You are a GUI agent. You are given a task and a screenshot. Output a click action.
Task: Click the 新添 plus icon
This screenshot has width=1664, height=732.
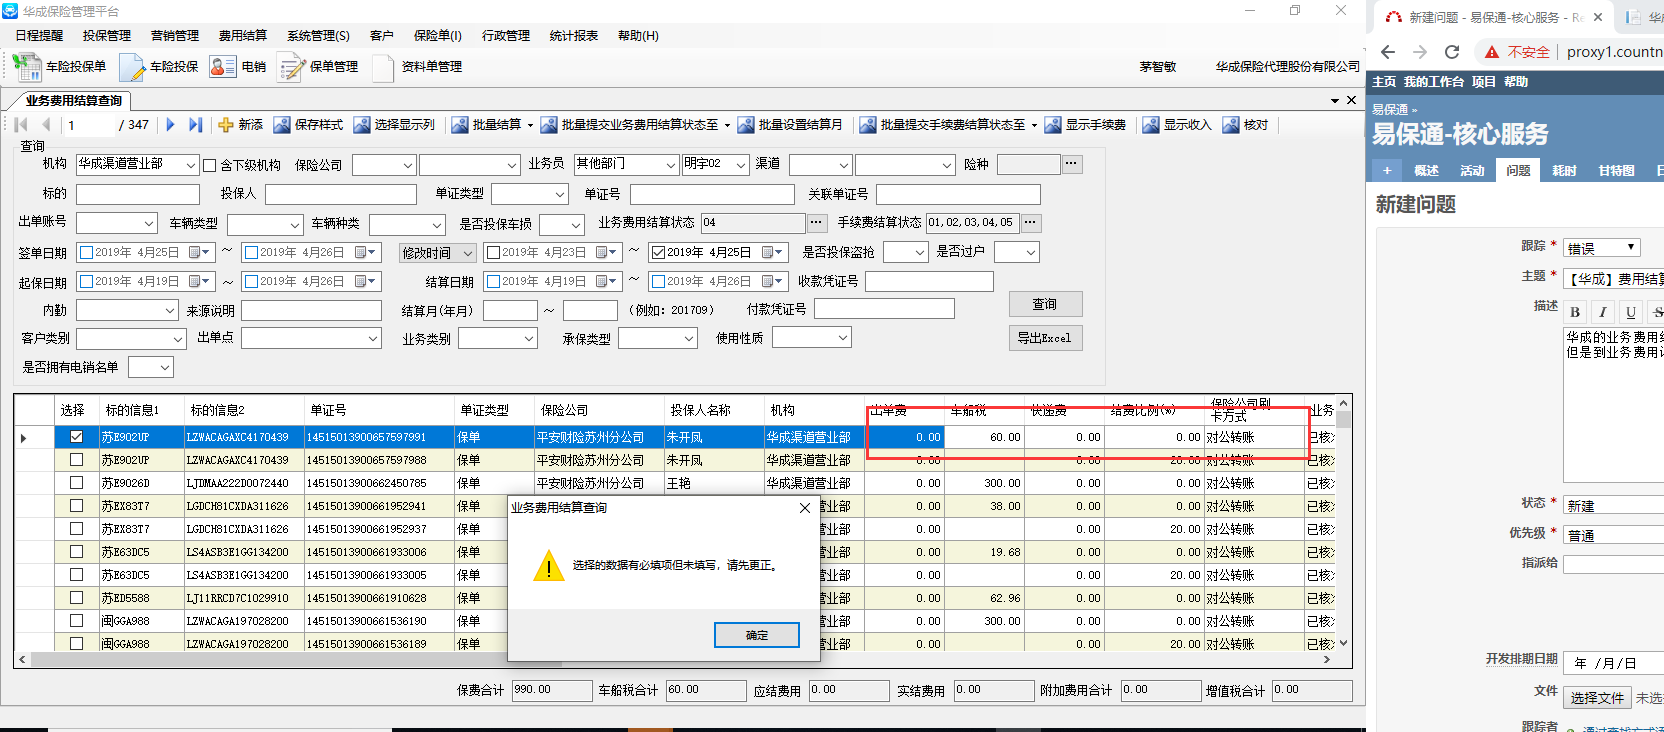pyautogui.click(x=226, y=125)
